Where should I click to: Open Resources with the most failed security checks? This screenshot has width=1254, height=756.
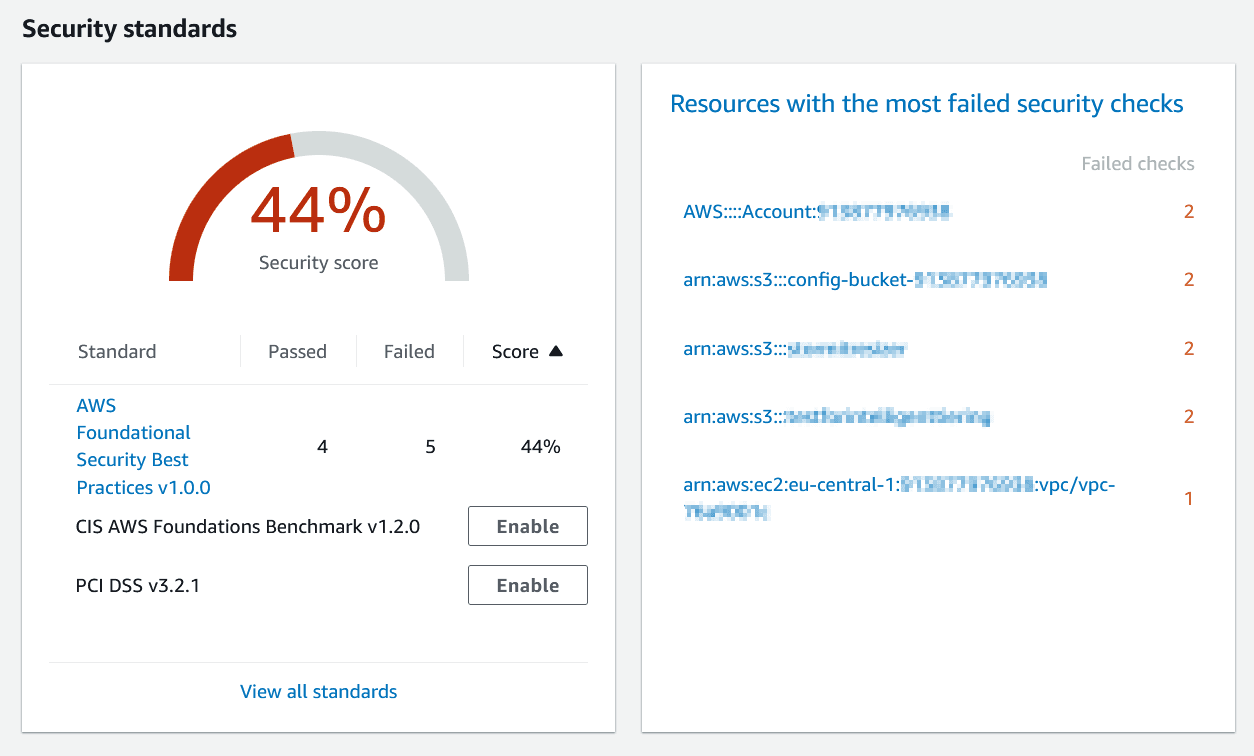[x=927, y=104]
